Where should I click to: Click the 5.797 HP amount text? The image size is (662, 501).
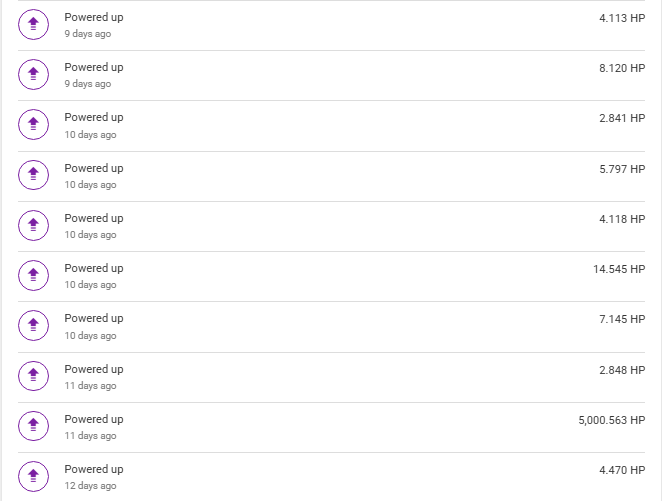click(622, 169)
